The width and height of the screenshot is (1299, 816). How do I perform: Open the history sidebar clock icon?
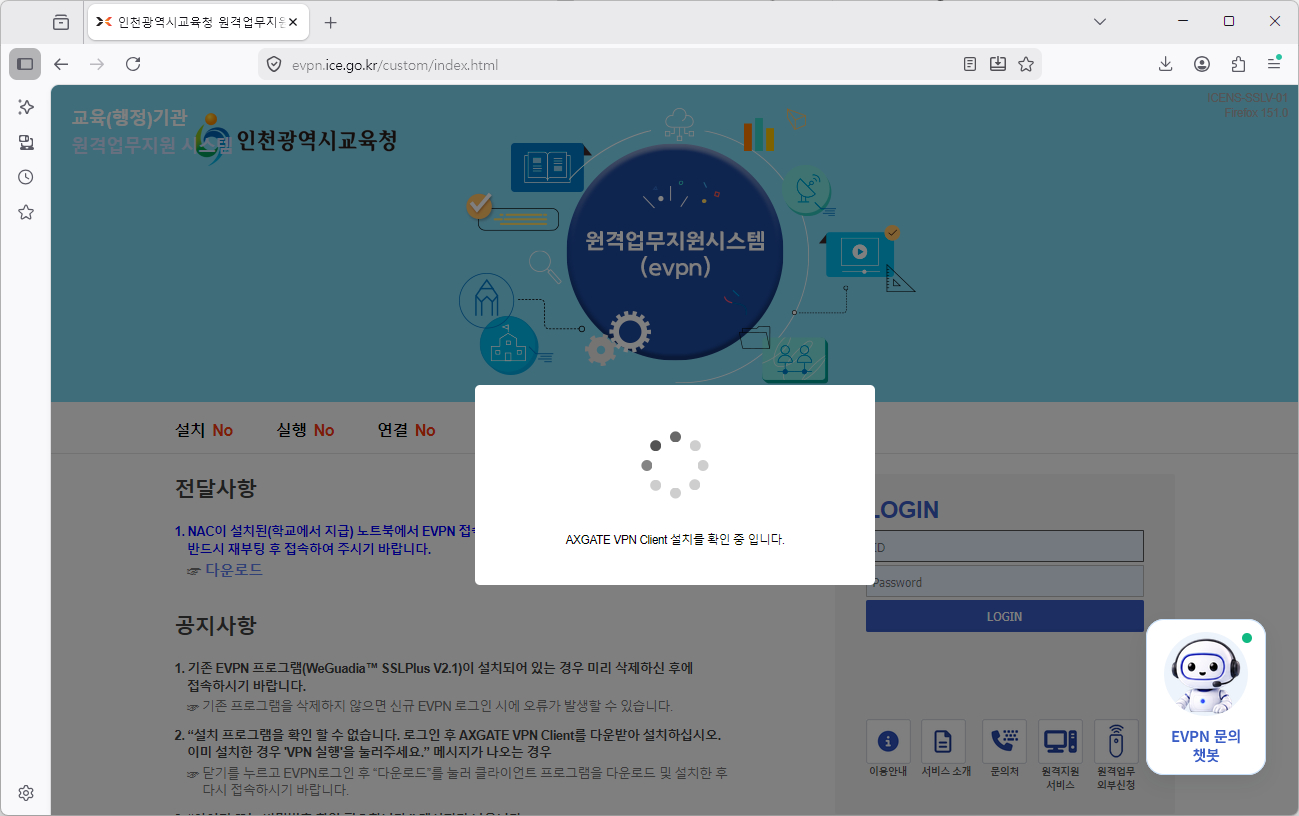26,177
